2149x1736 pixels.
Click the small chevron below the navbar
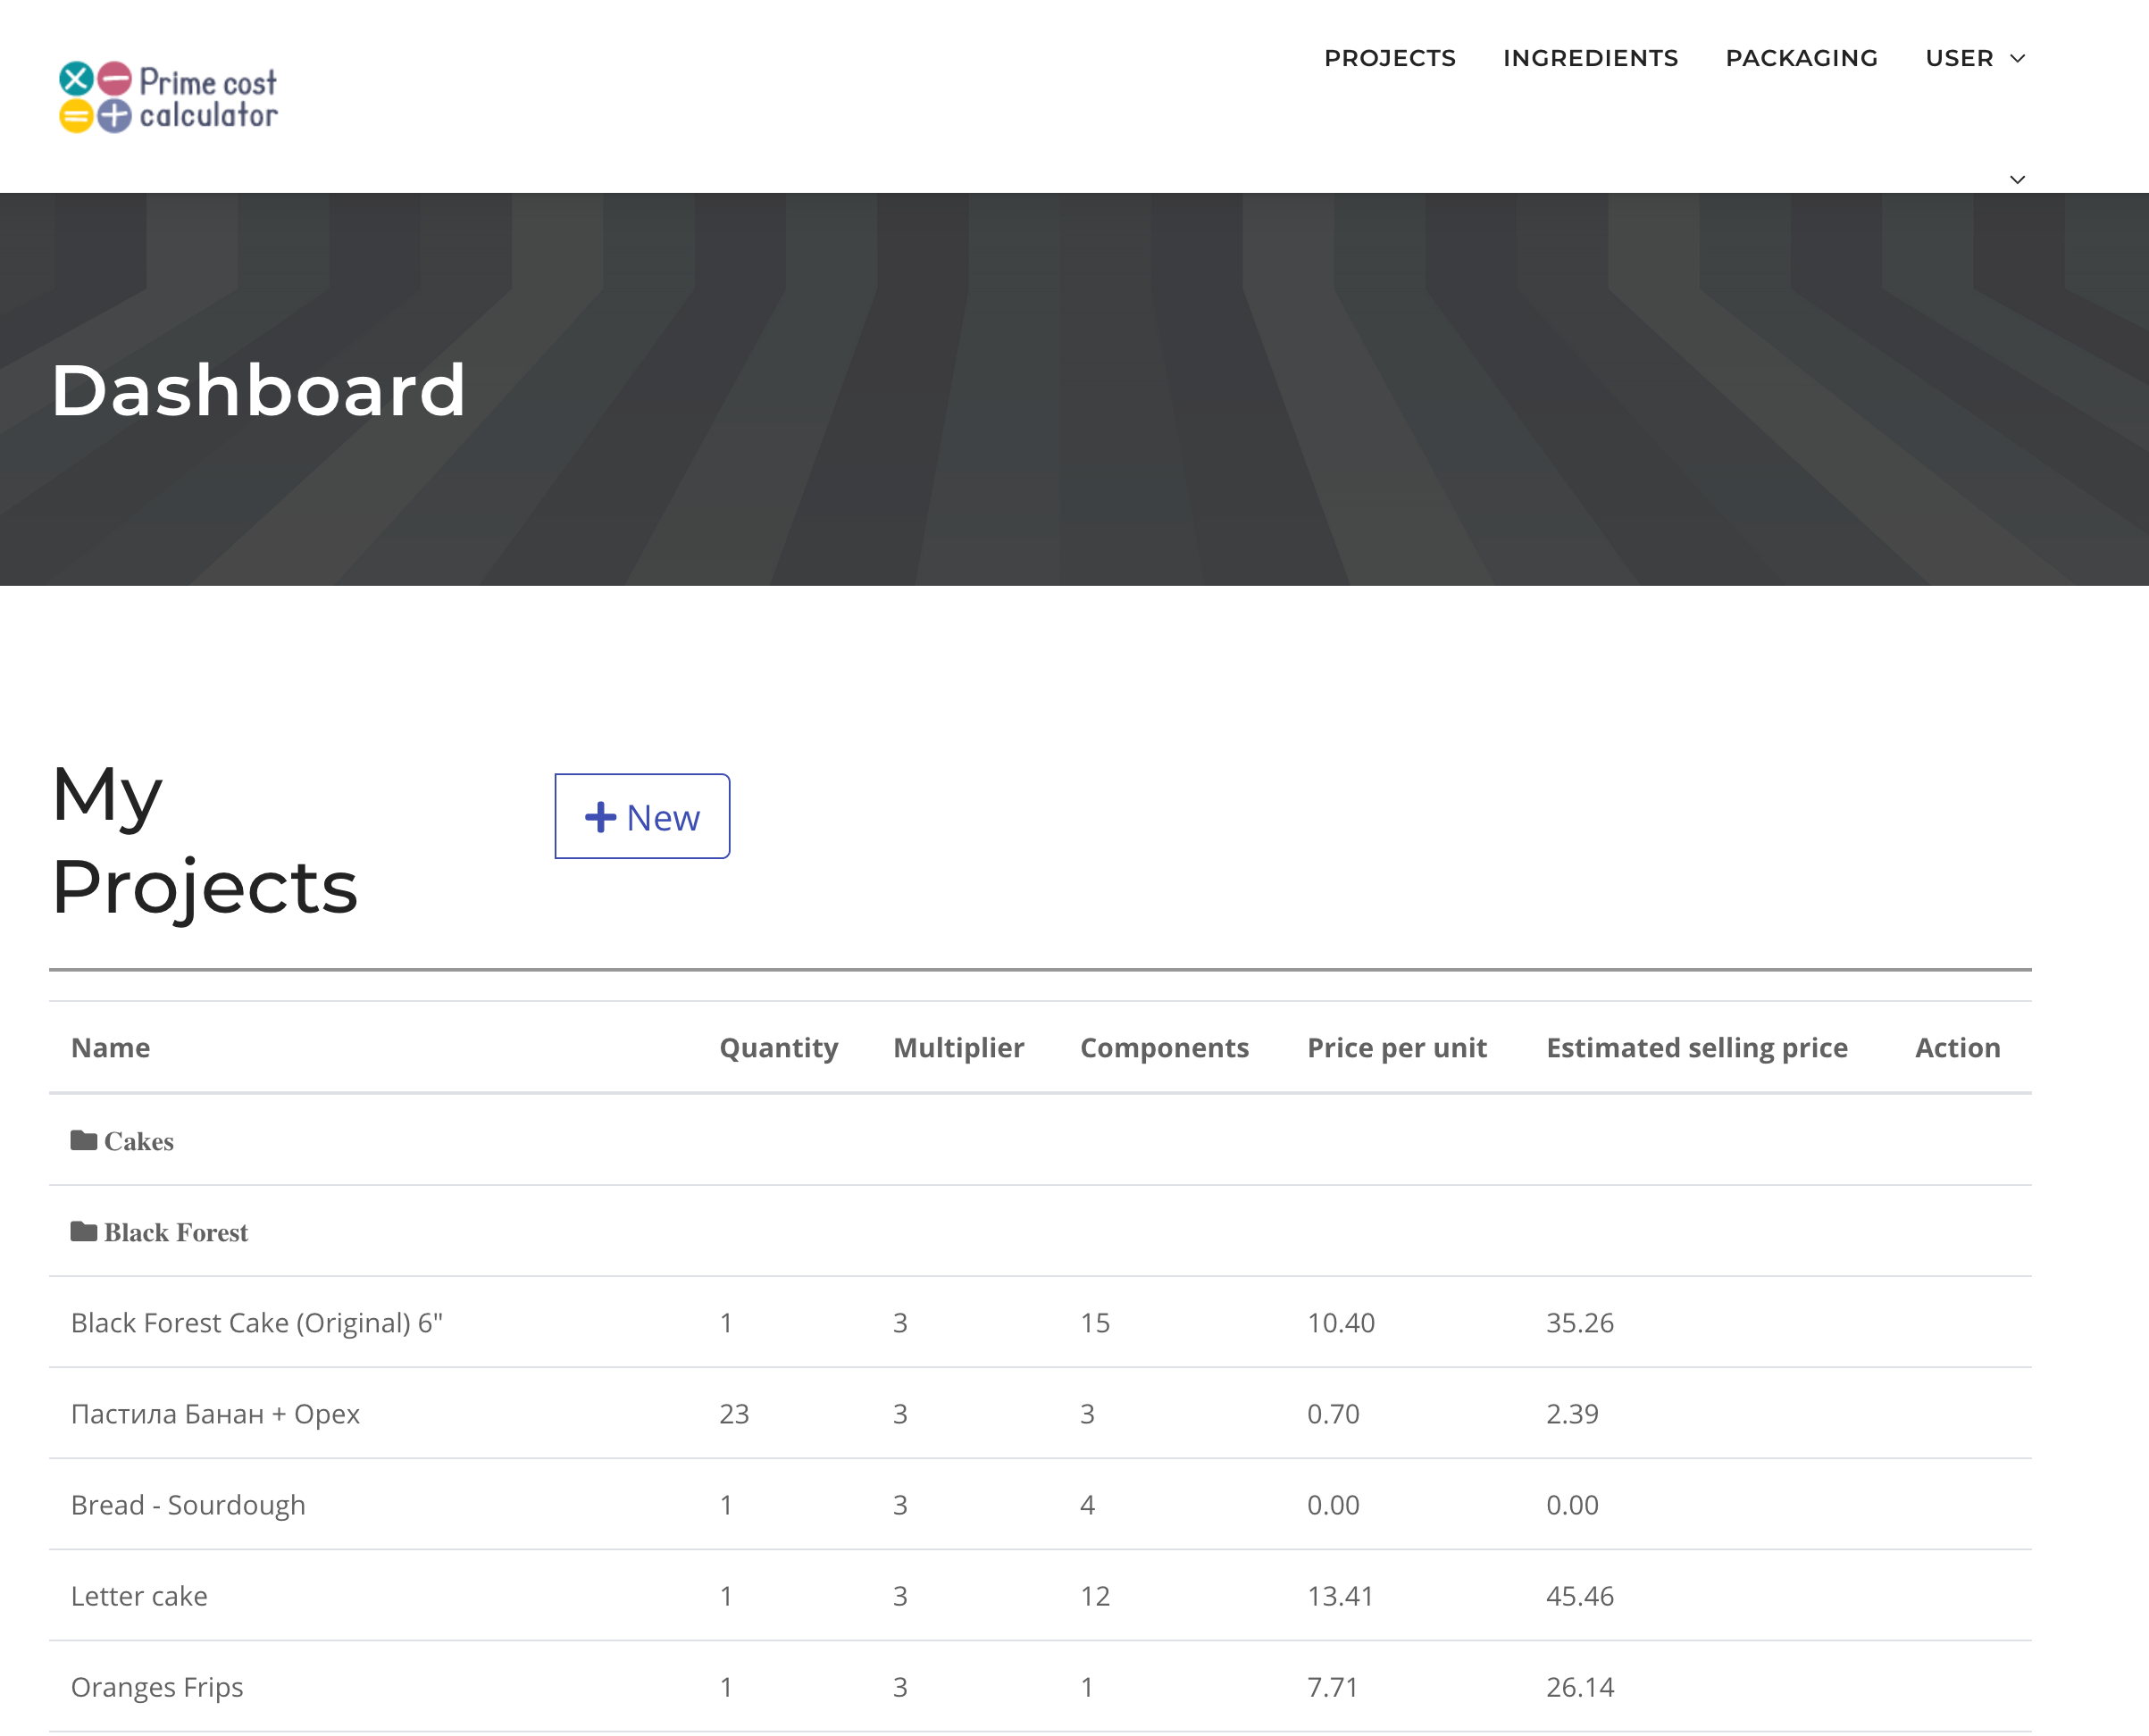(2017, 180)
